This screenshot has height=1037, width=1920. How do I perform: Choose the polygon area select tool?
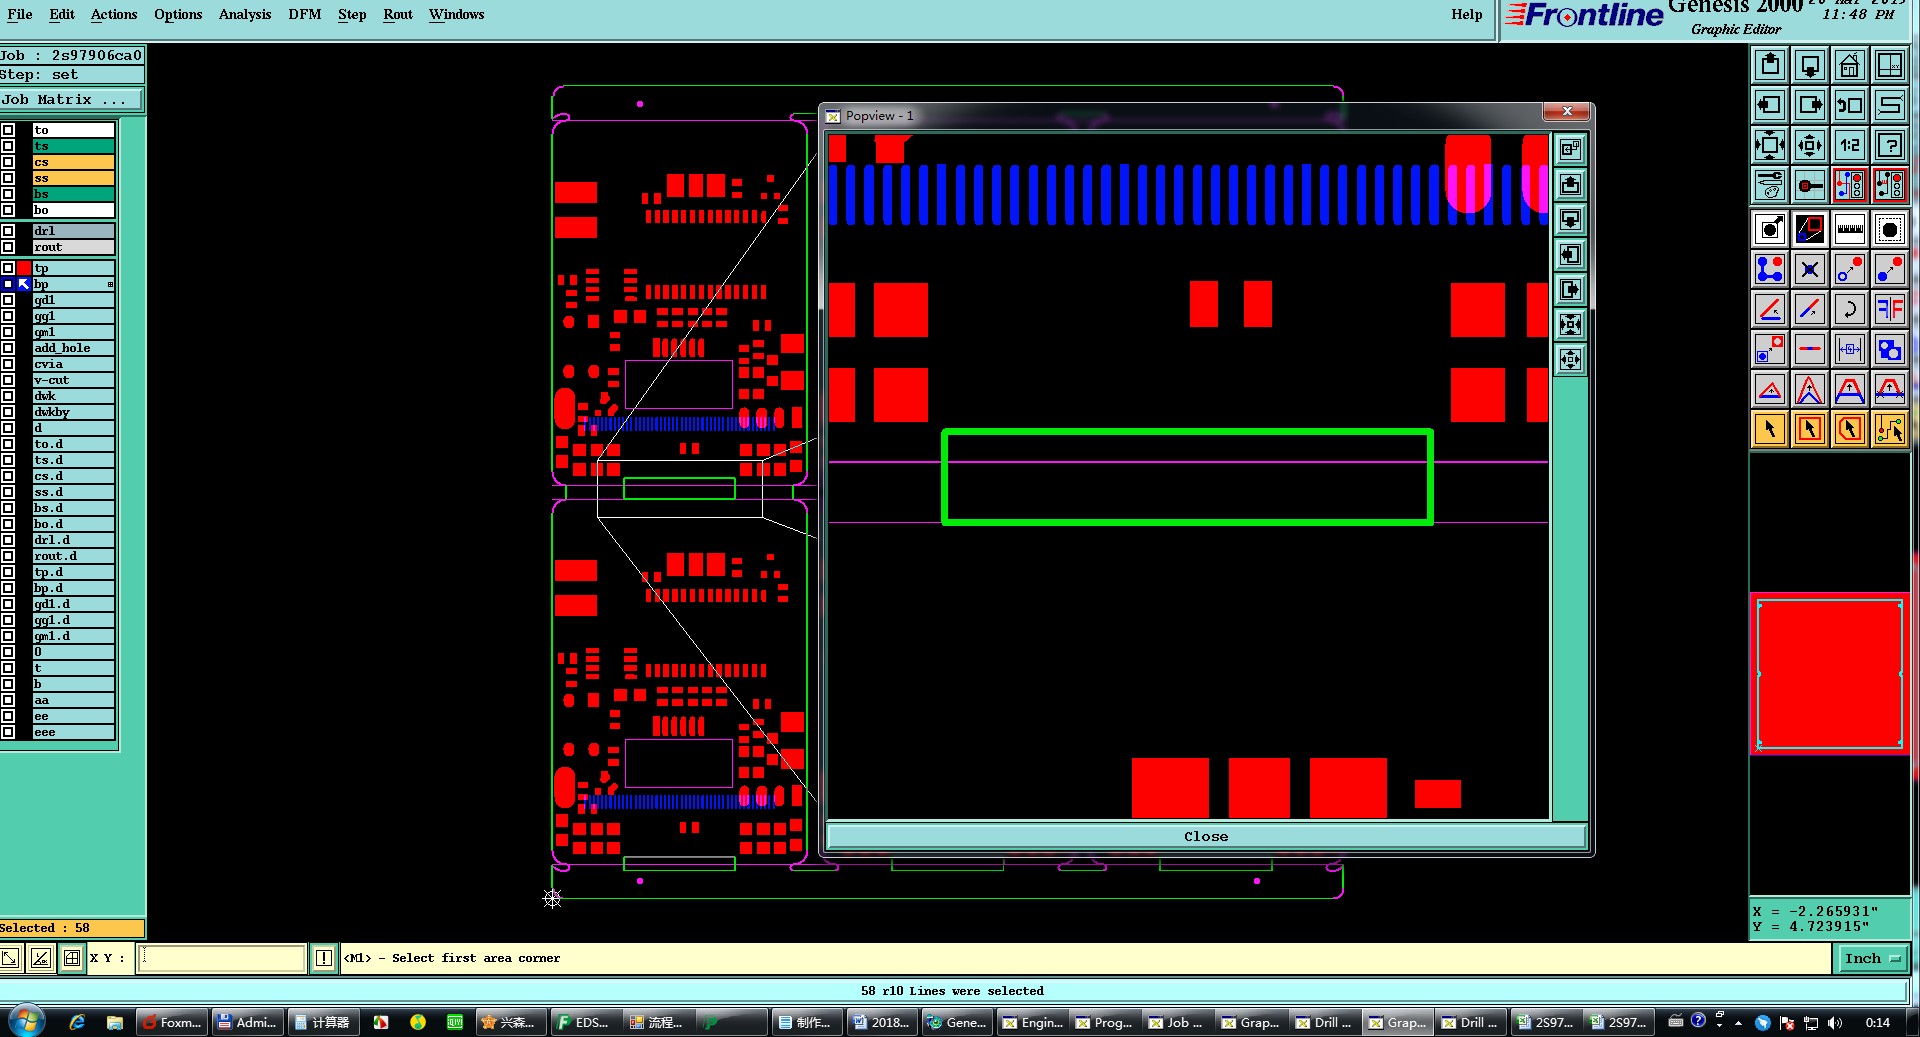point(1850,429)
